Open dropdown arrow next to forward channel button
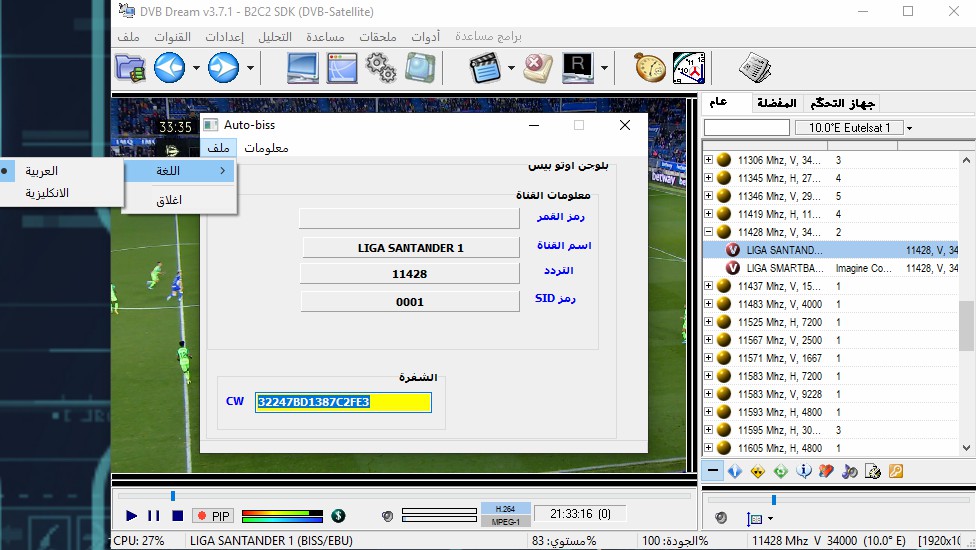This screenshot has height=550, width=976. [250, 68]
